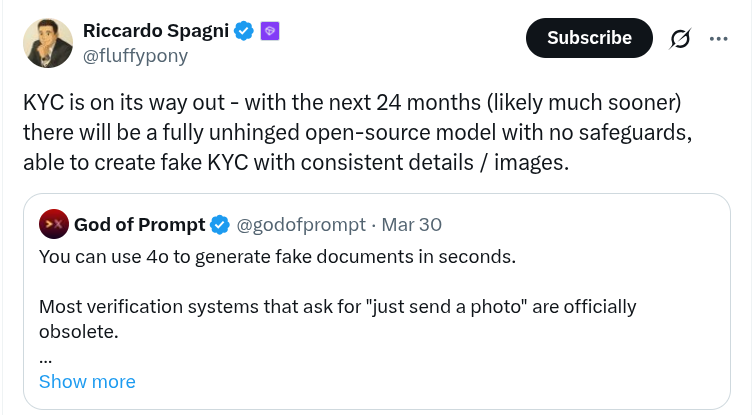Click the quoted tweet ellipsis truncation mark
This screenshot has width=752, height=415.
(x=45, y=359)
